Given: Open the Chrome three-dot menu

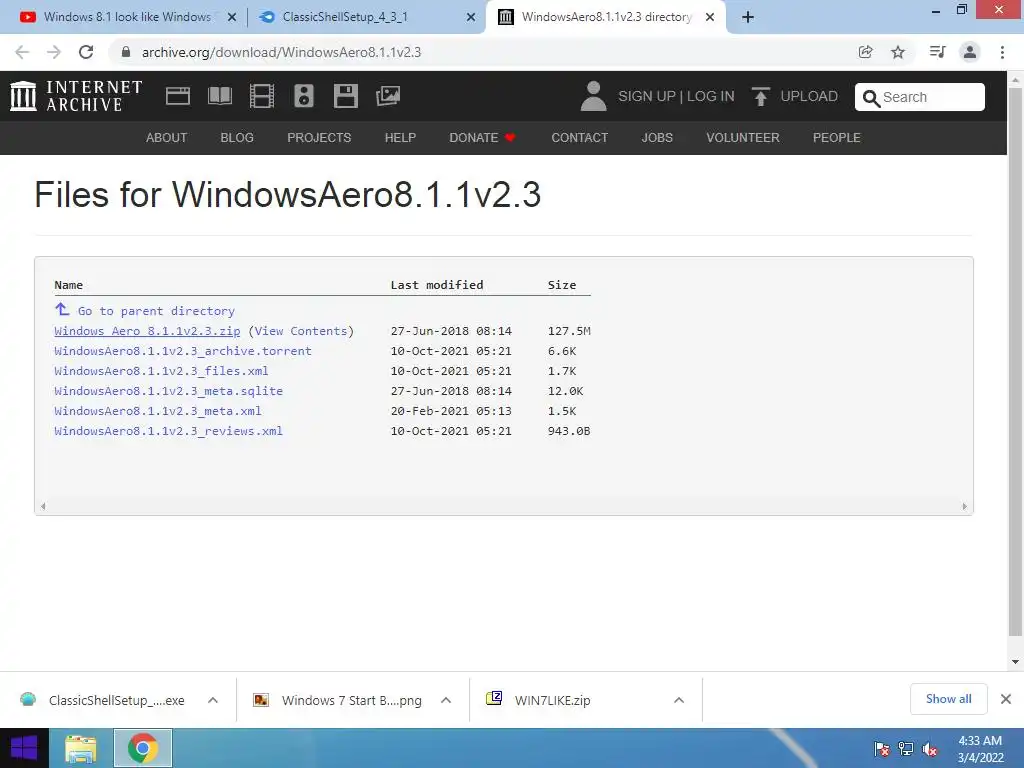Looking at the screenshot, I should click(x=1002, y=52).
